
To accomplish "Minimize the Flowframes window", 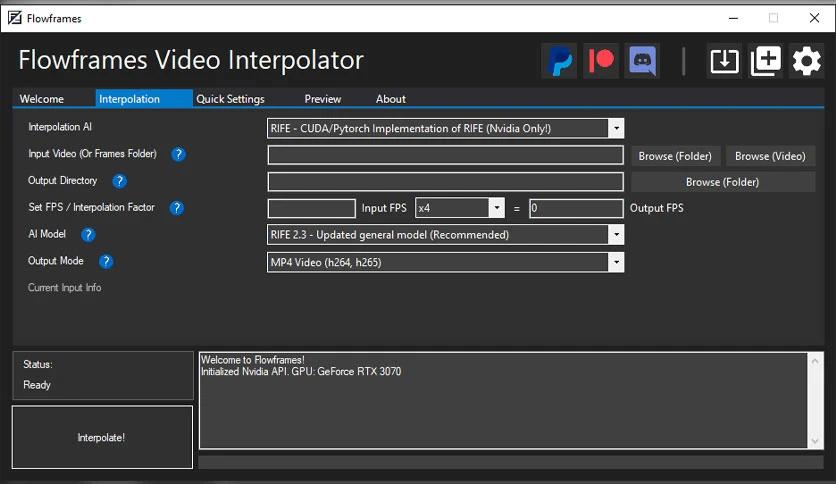I will 734,18.
